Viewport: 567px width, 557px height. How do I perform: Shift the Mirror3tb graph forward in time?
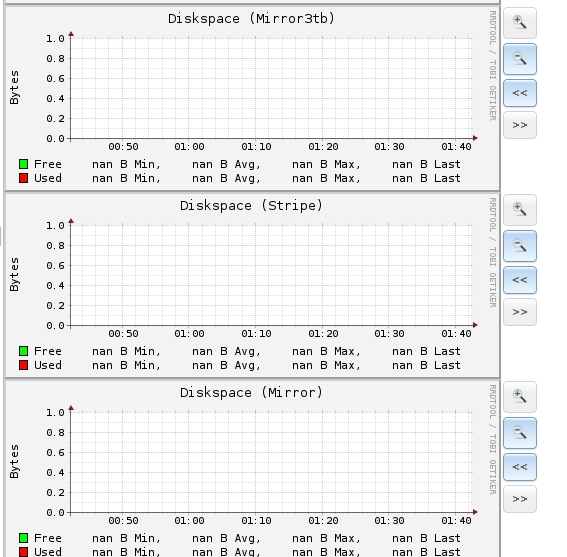(x=520, y=125)
